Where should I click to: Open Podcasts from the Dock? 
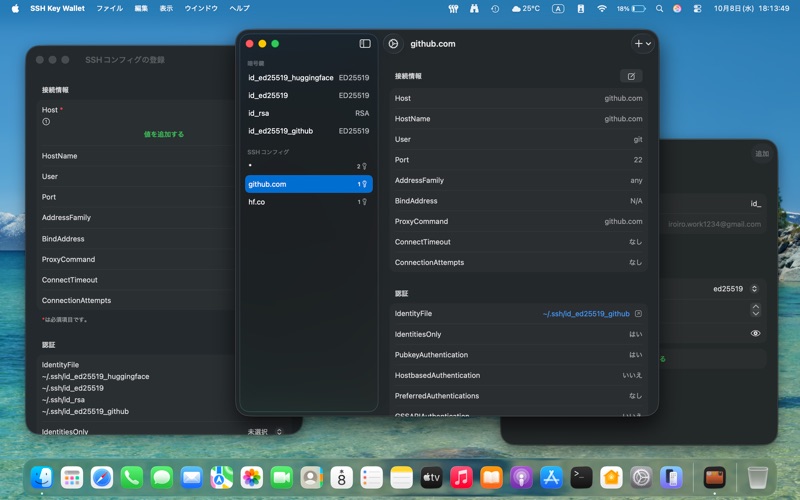pos(521,478)
